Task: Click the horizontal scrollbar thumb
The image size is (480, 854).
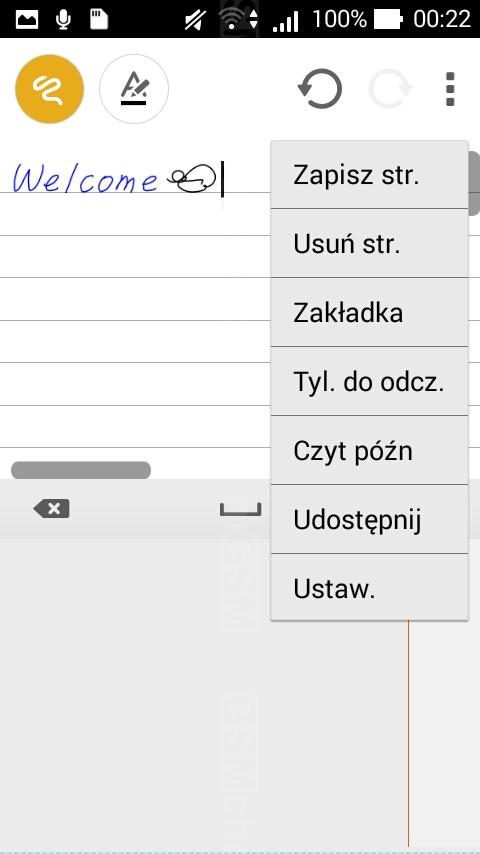Action: tap(81, 470)
